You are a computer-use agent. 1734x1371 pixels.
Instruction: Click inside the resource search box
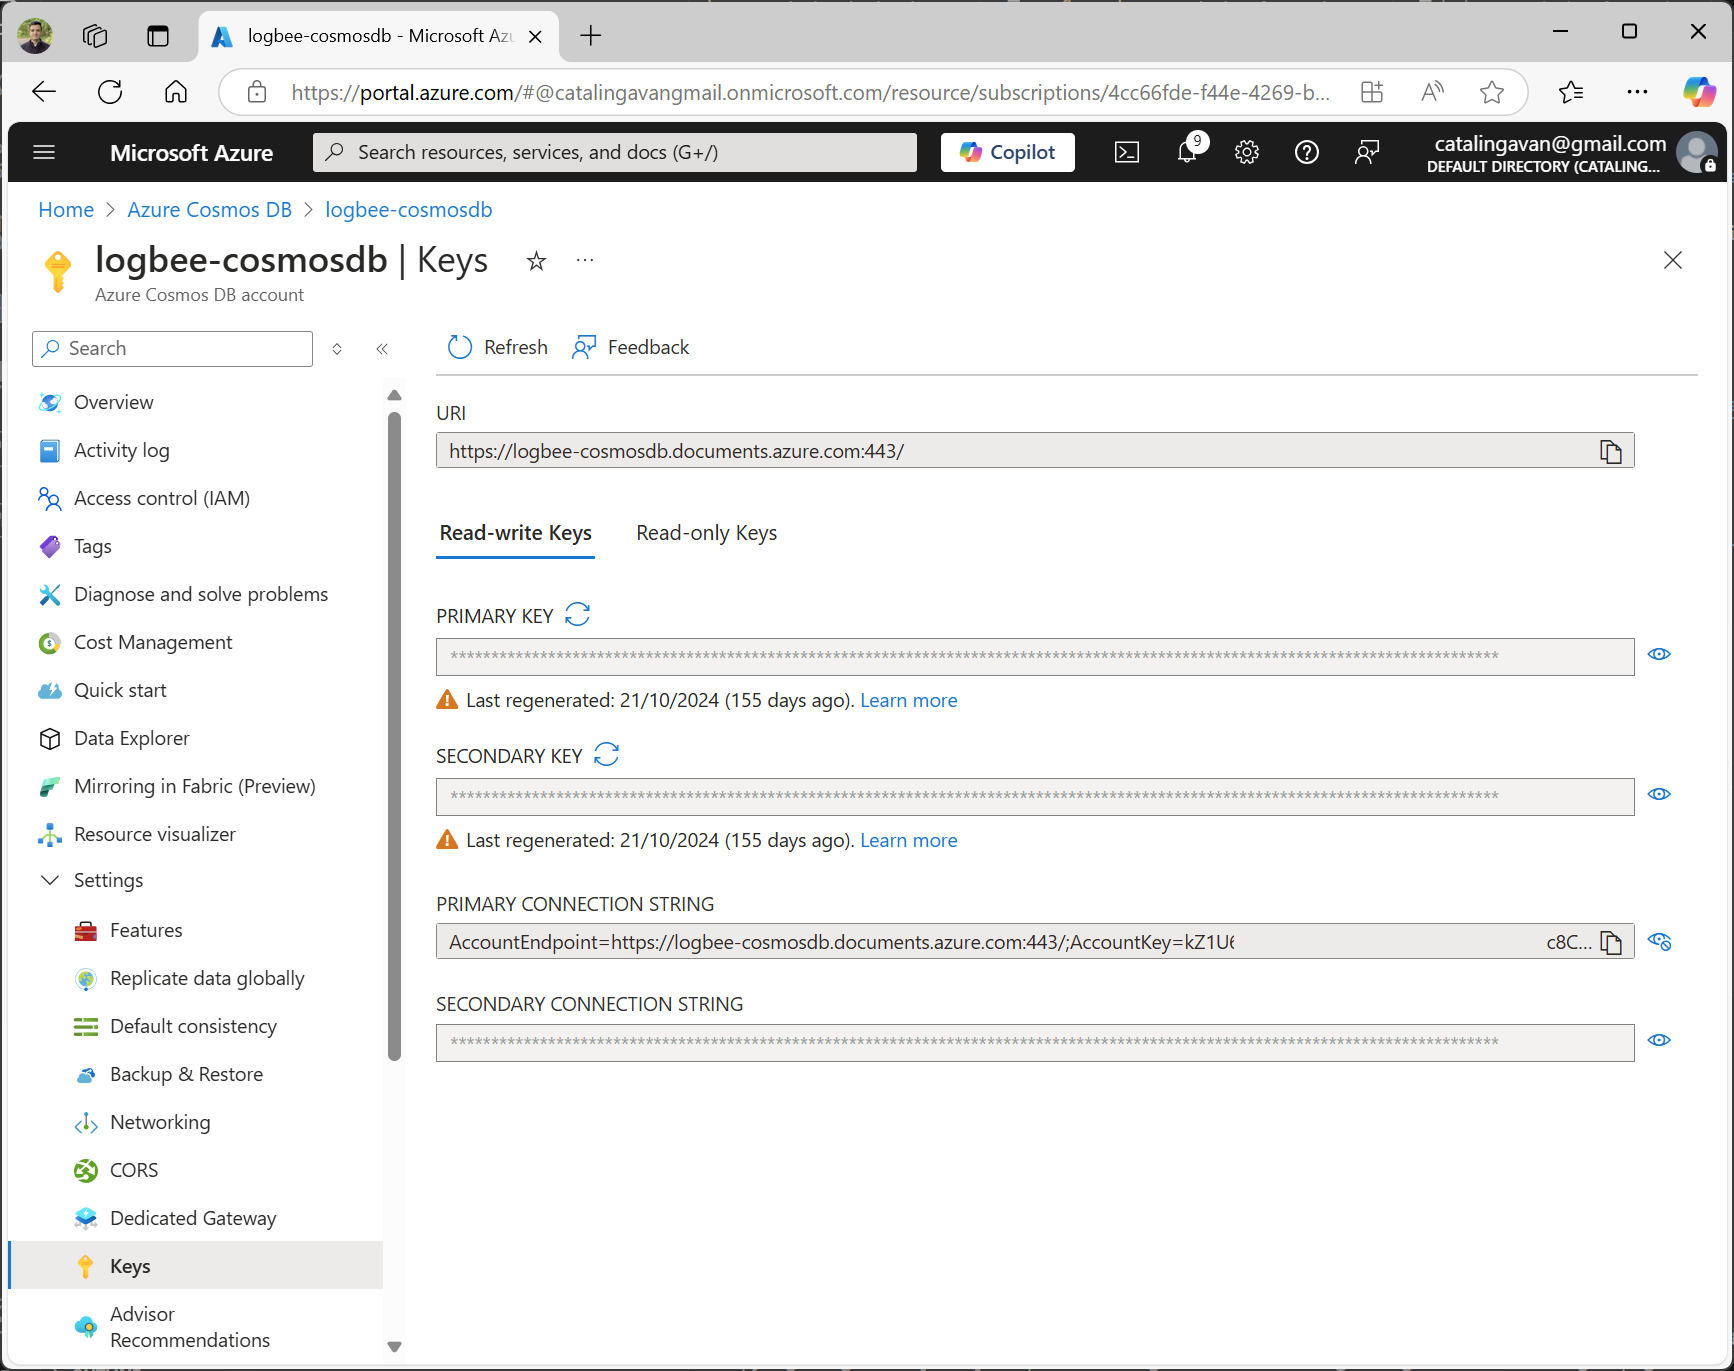click(x=614, y=152)
